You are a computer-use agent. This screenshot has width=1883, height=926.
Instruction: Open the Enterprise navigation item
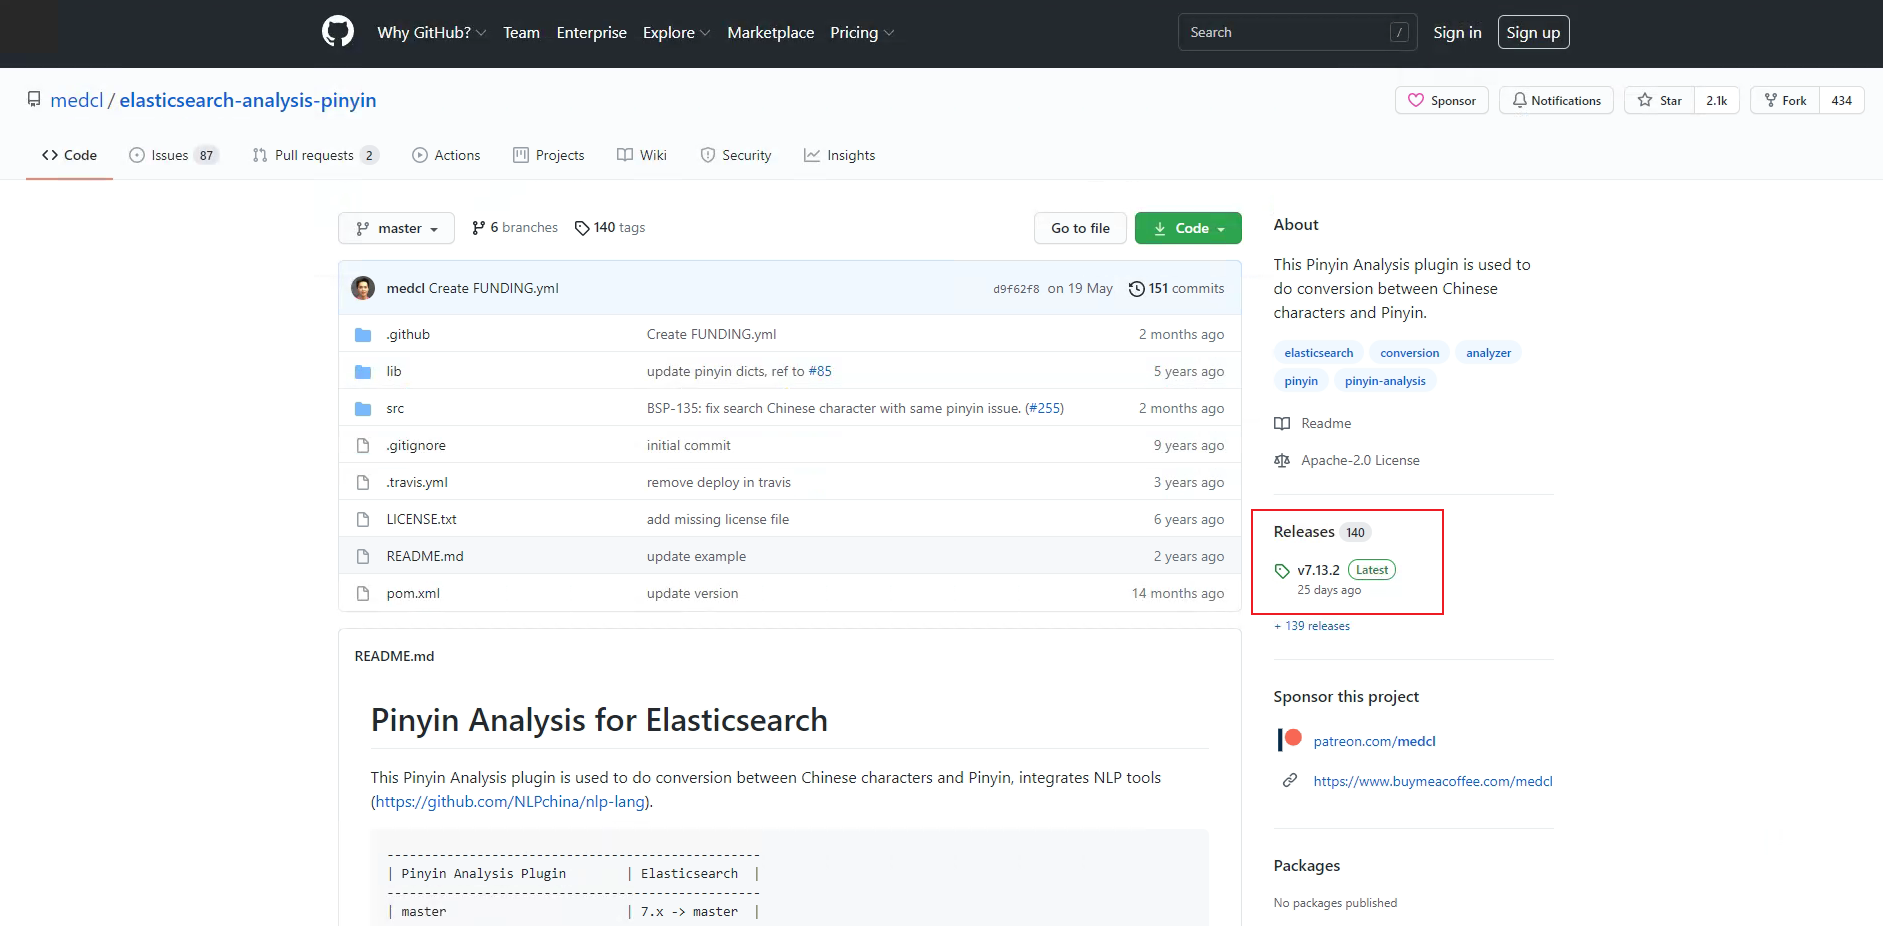[591, 32]
